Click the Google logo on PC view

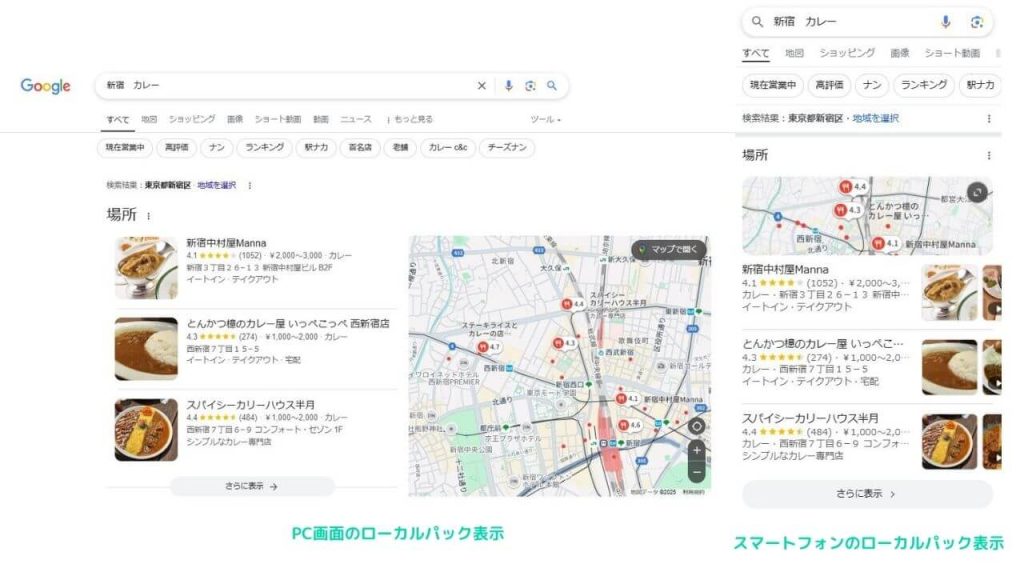click(x=45, y=86)
